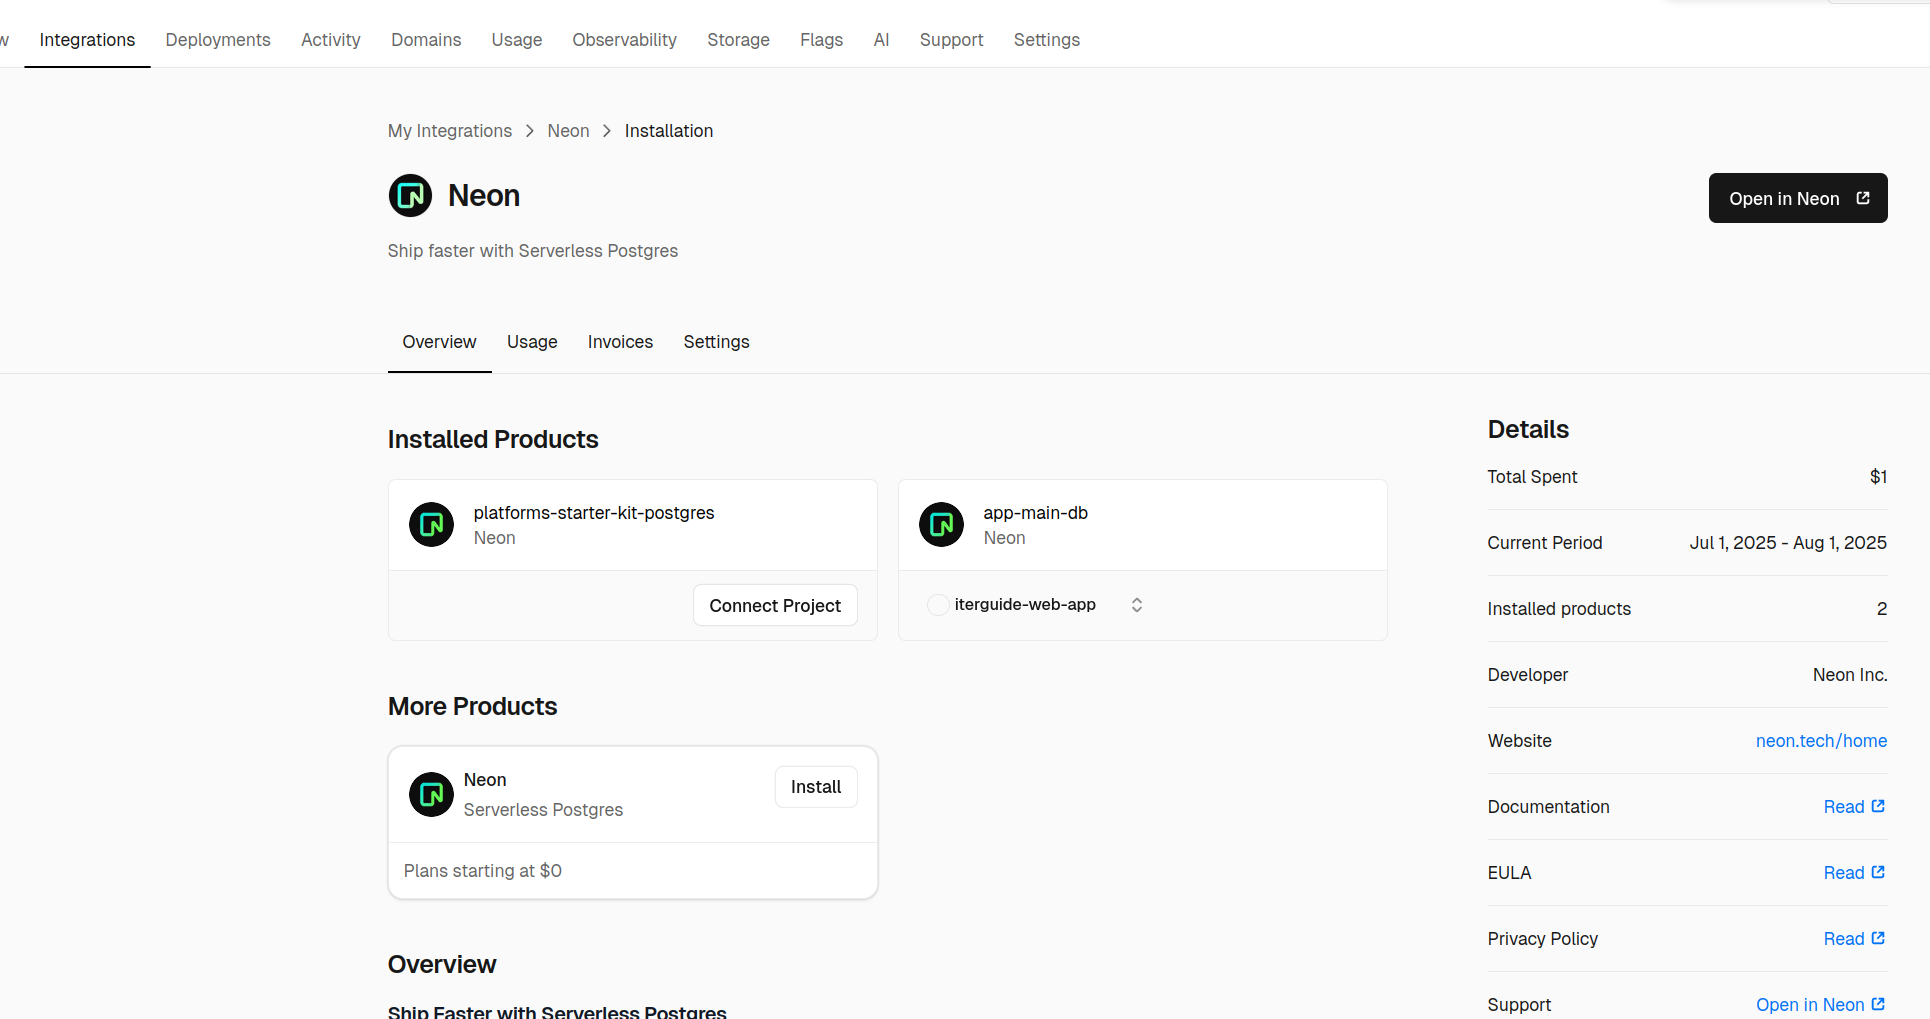Viewport: 1930px width, 1019px height.
Task: Switch to the Invoices tab
Action: tap(620, 342)
